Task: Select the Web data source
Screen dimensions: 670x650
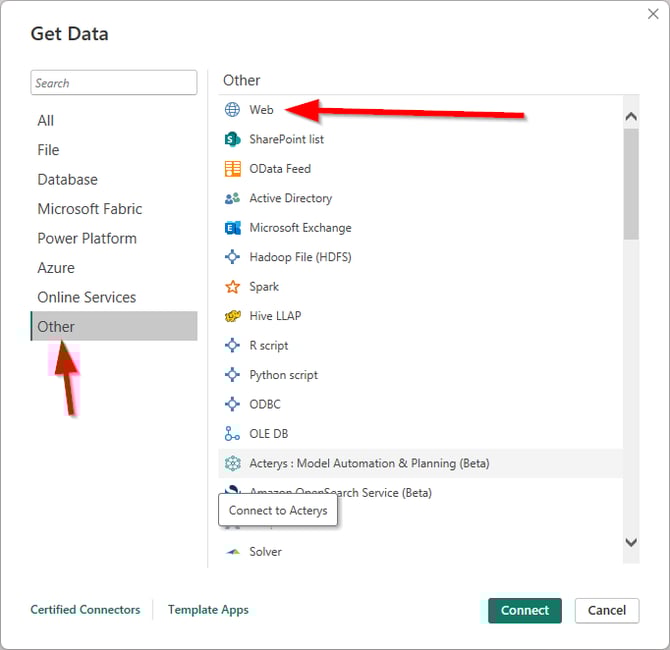Action: click(262, 110)
